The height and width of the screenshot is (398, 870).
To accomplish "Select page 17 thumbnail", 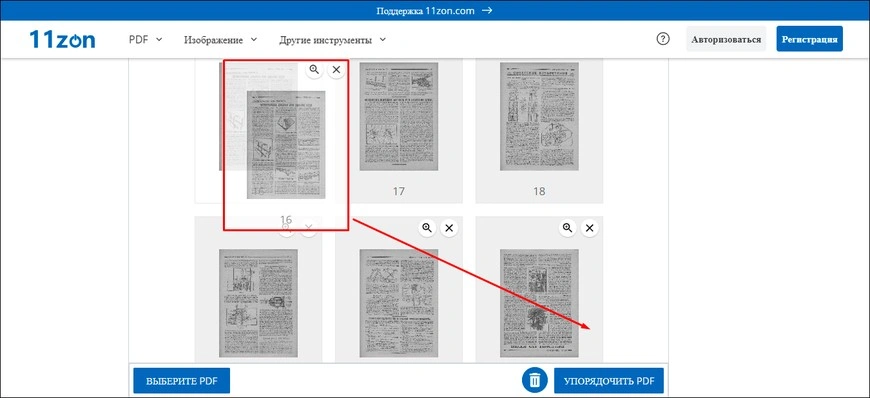I will pos(398,116).
